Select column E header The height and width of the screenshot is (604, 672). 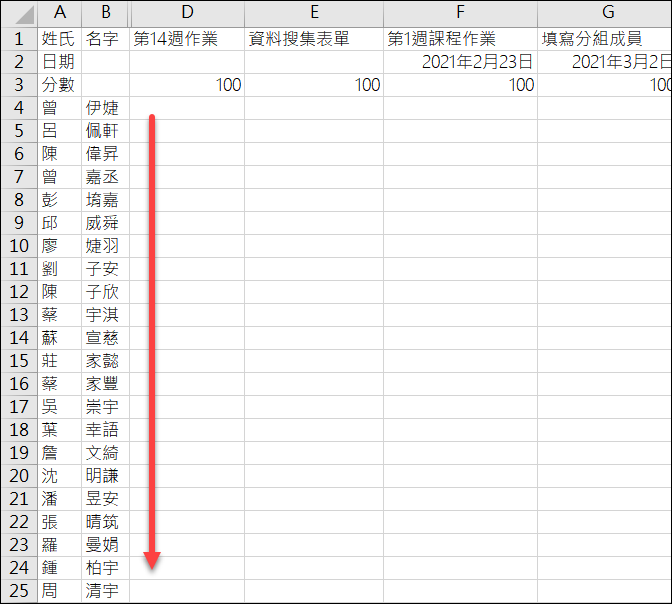pyautogui.click(x=314, y=13)
